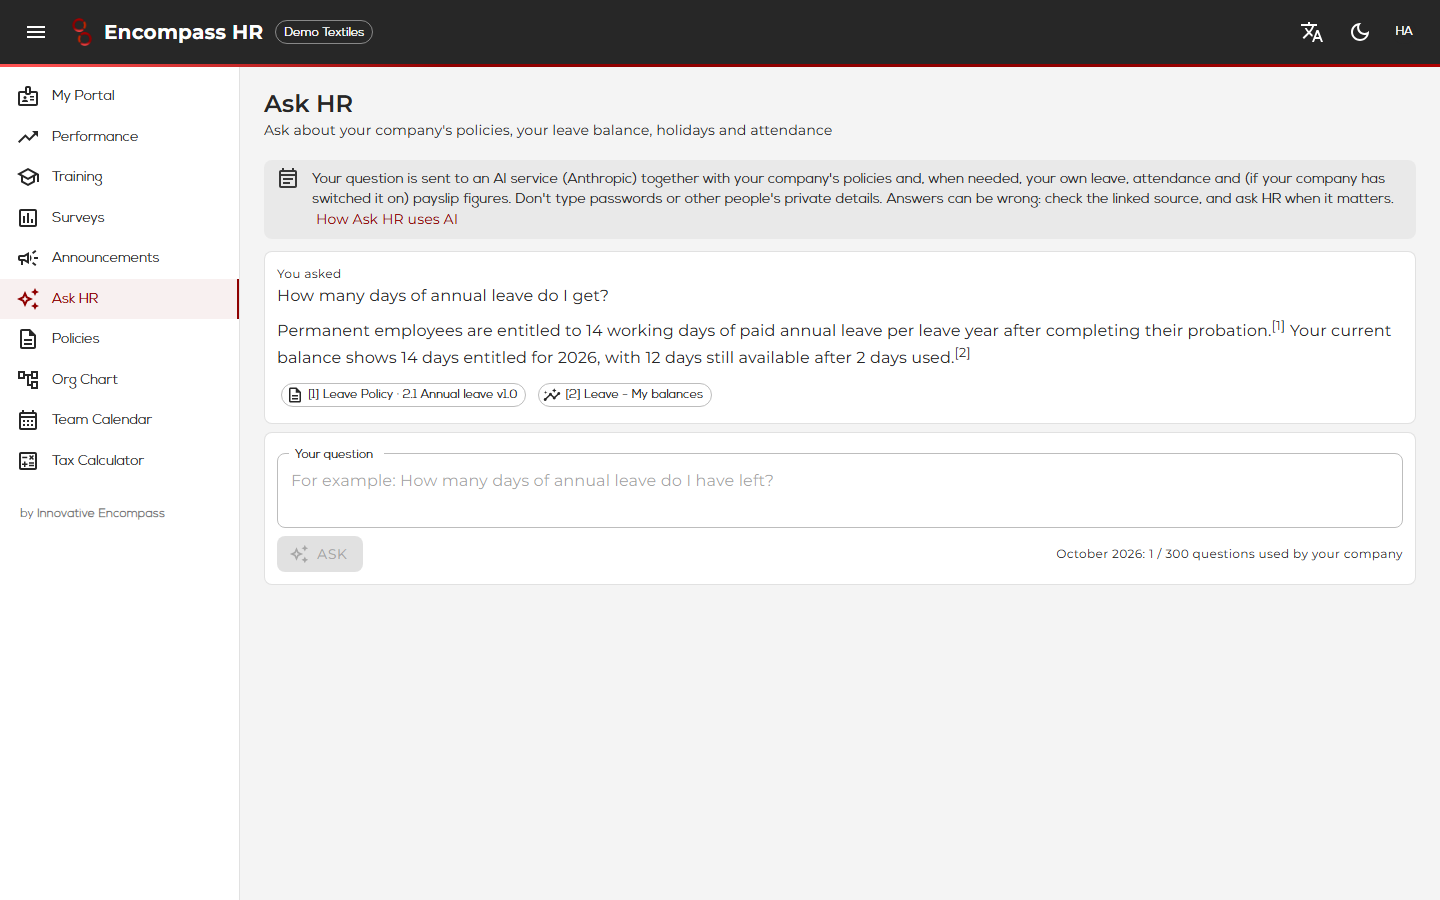1440x900 pixels.
Task: Click the Announcements megaphone icon
Action: tap(28, 258)
